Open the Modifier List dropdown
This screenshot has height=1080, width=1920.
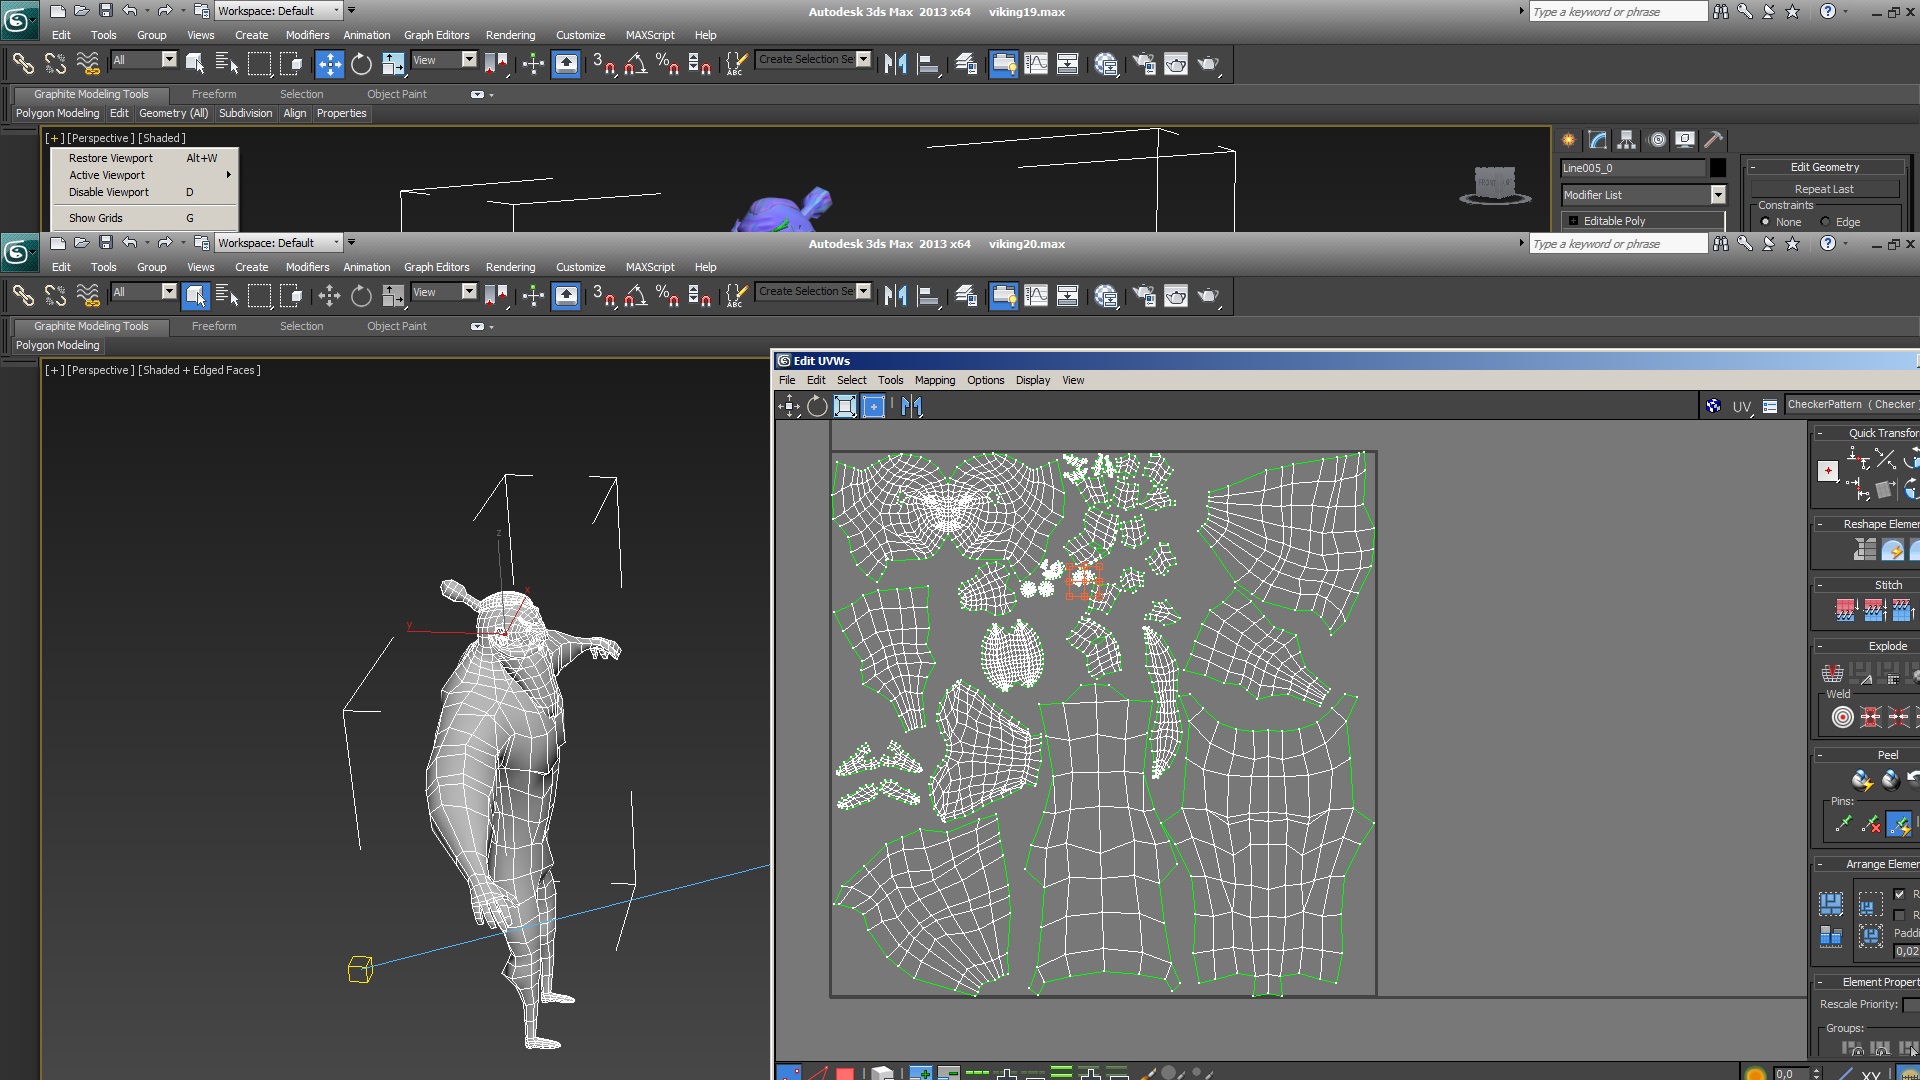click(x=1717, y=195)
